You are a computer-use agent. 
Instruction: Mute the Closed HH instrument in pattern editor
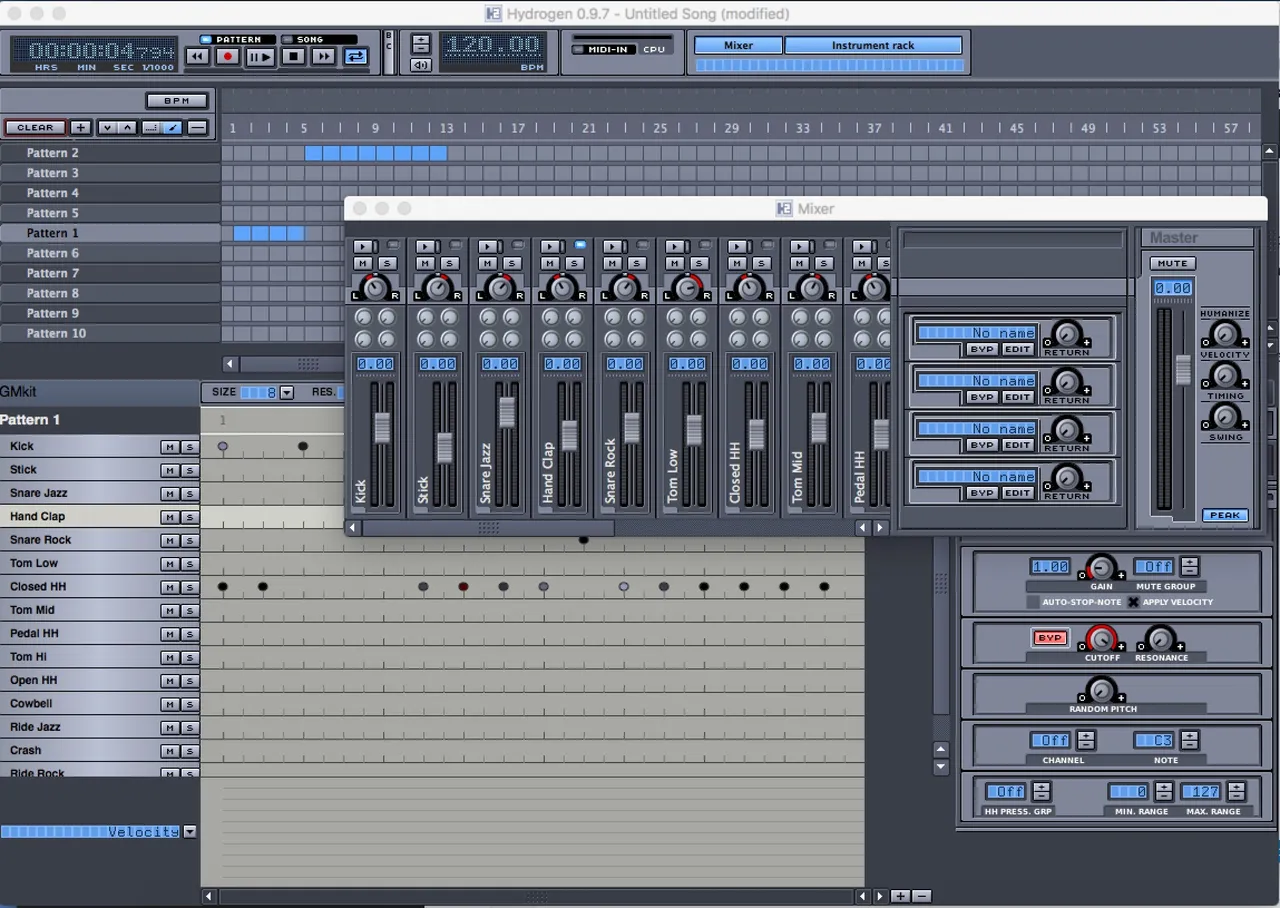(x=170, y=587)
